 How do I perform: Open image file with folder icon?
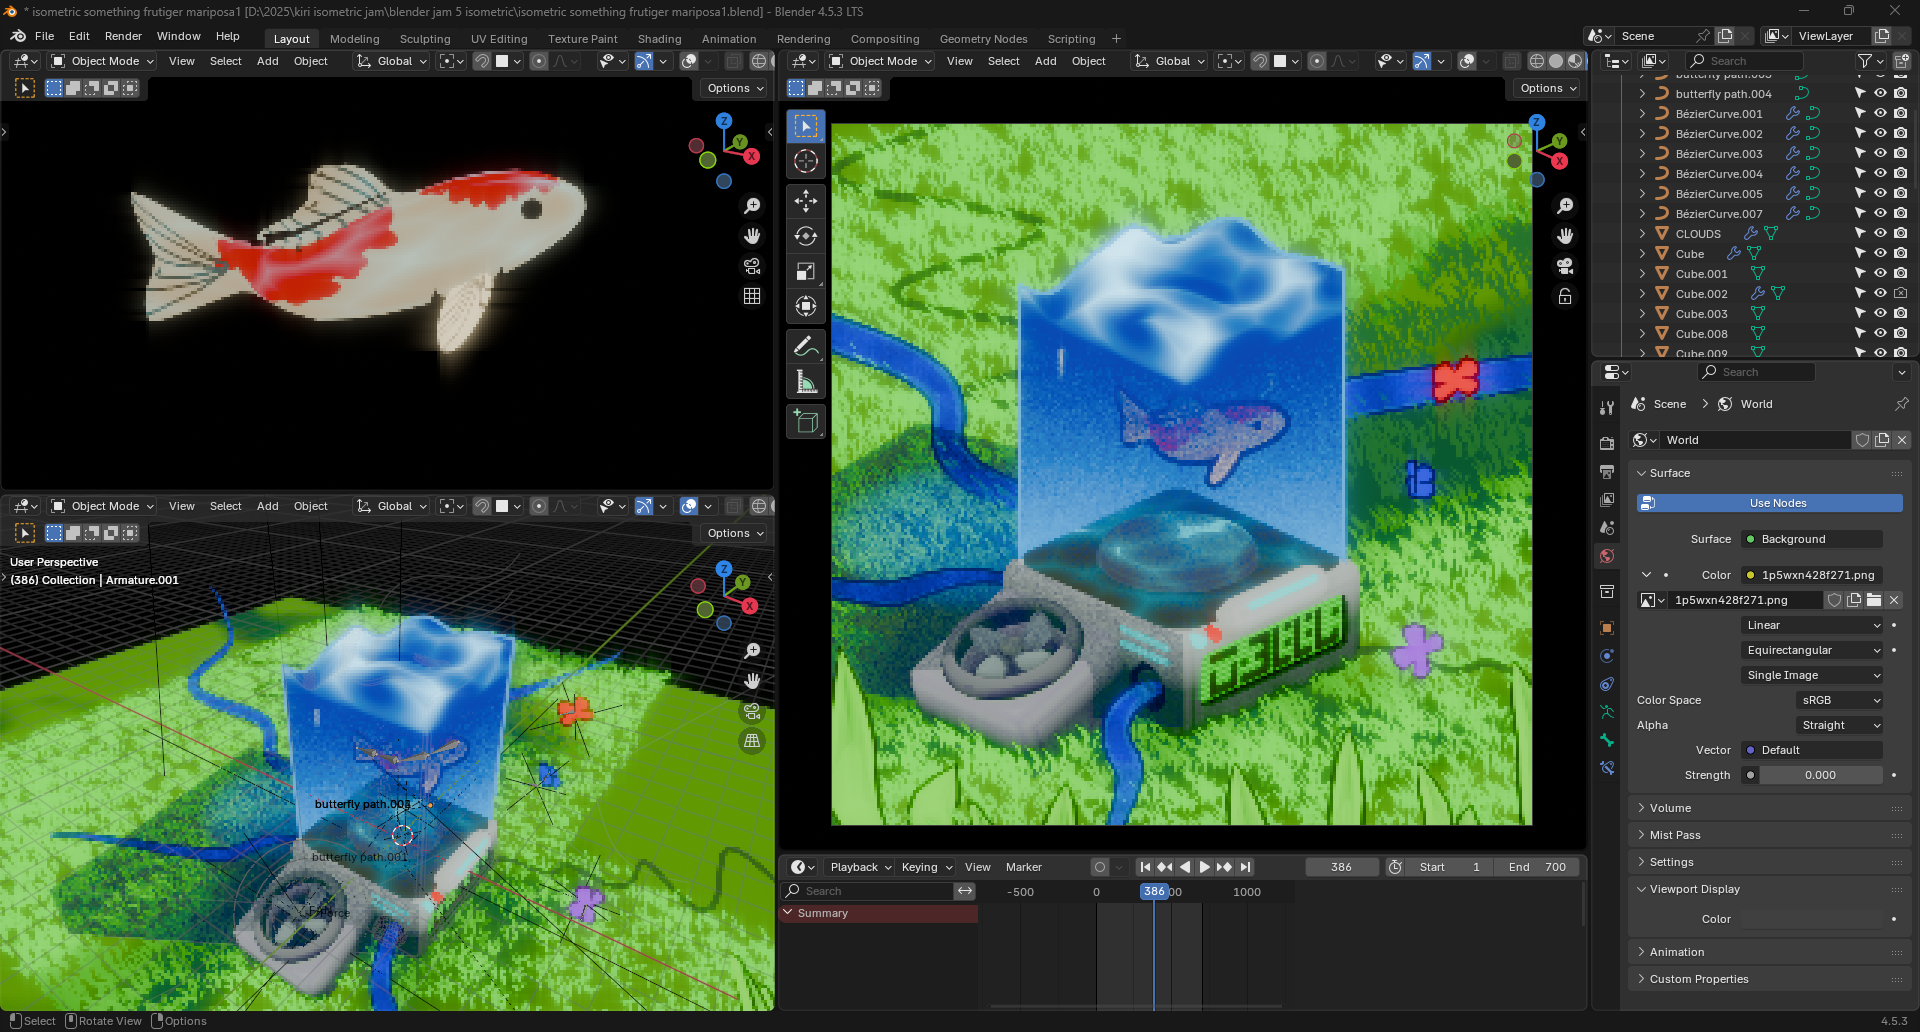click(x=1874, y=600)
